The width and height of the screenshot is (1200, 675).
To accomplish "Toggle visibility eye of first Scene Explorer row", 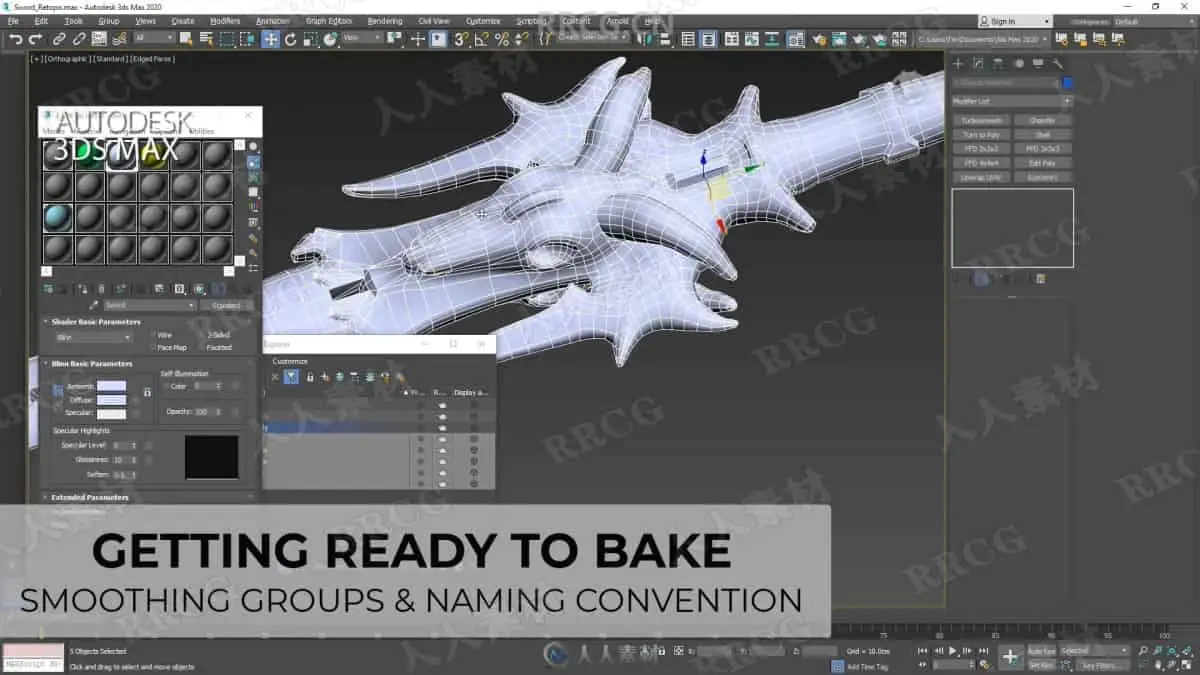I will tap(442, 405).
